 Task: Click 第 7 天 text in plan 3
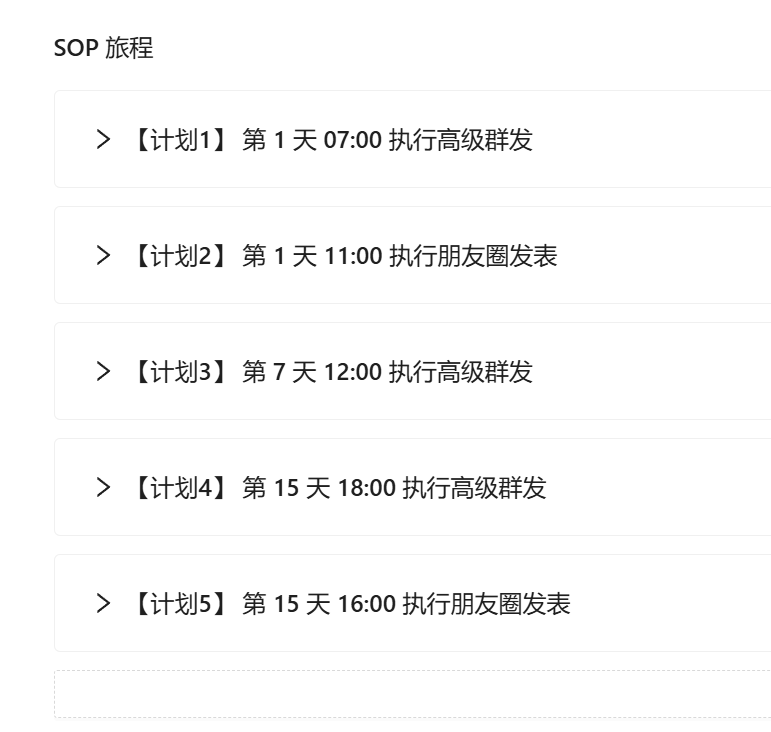pyautogui.click(x=279, y=372)
